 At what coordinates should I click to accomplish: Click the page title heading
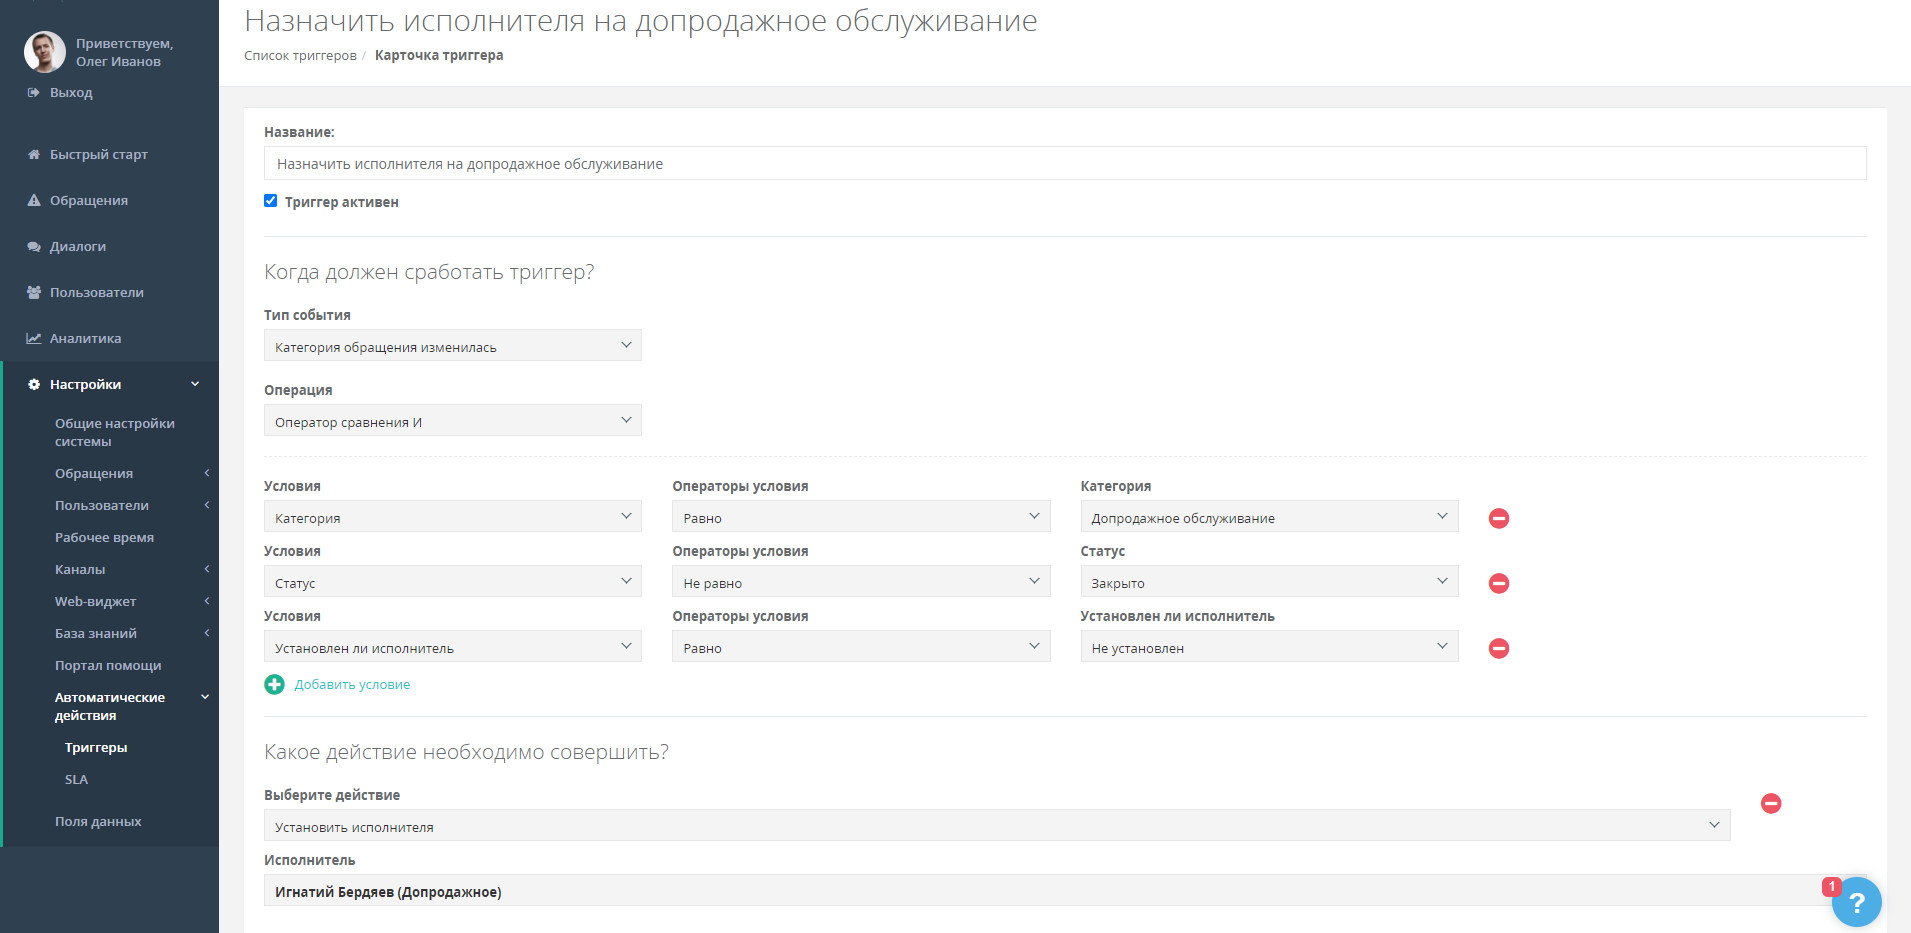tap(641, 21)
